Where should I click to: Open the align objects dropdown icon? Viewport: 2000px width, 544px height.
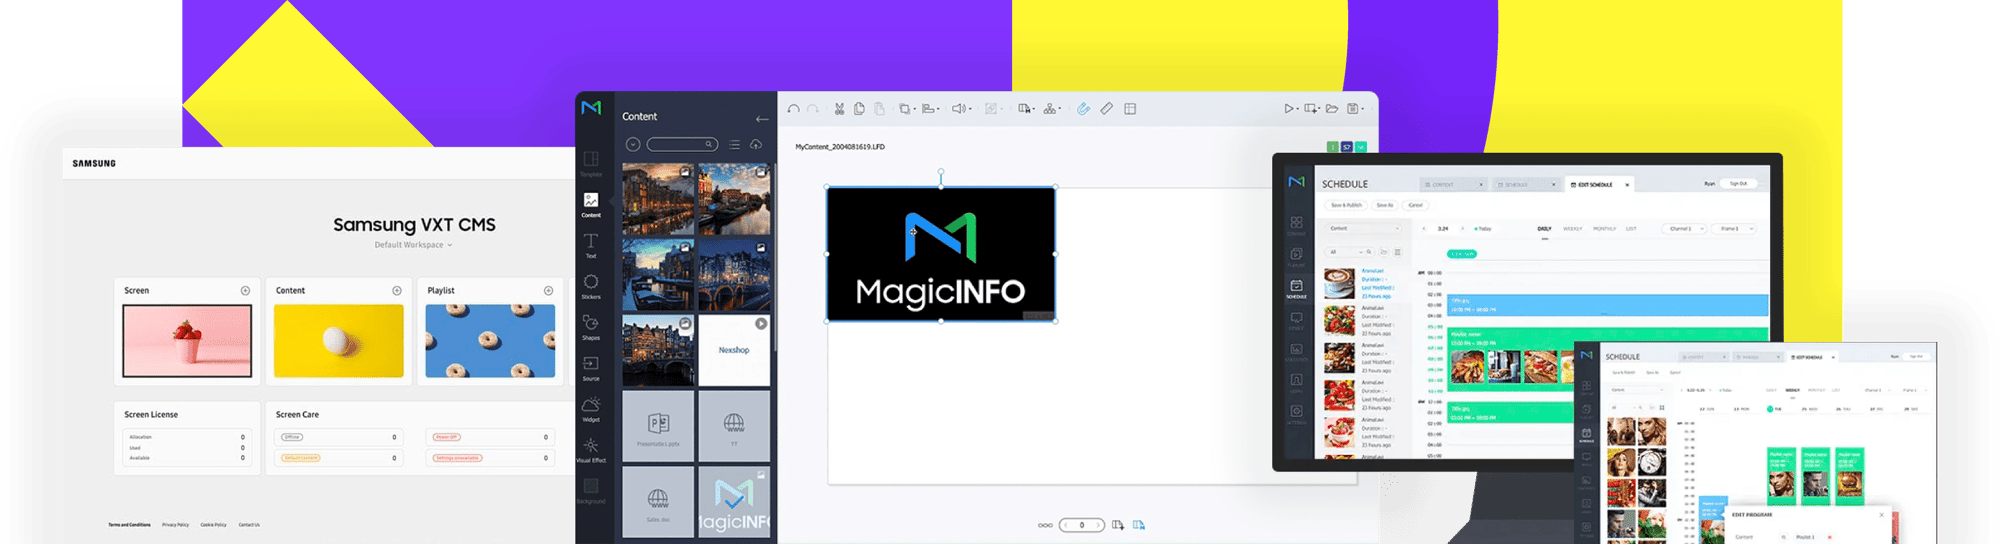coord(930,109)
